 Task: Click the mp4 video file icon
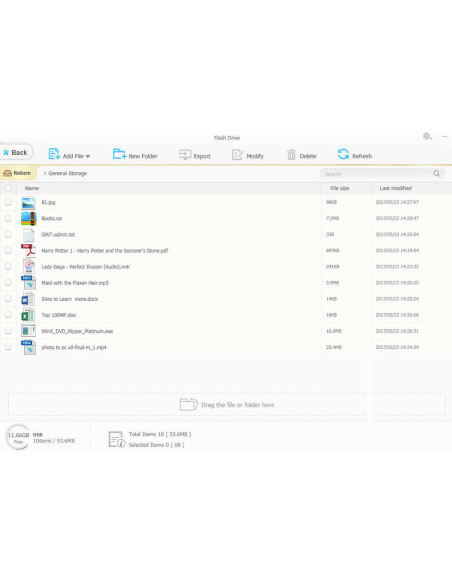coord(28,347)
